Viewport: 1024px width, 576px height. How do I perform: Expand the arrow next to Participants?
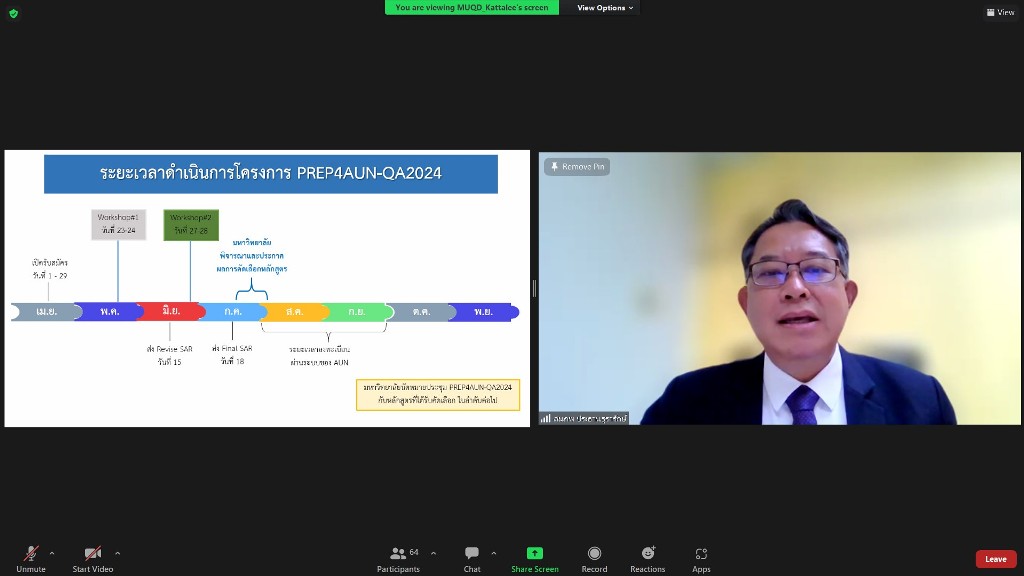pos(433,553)
